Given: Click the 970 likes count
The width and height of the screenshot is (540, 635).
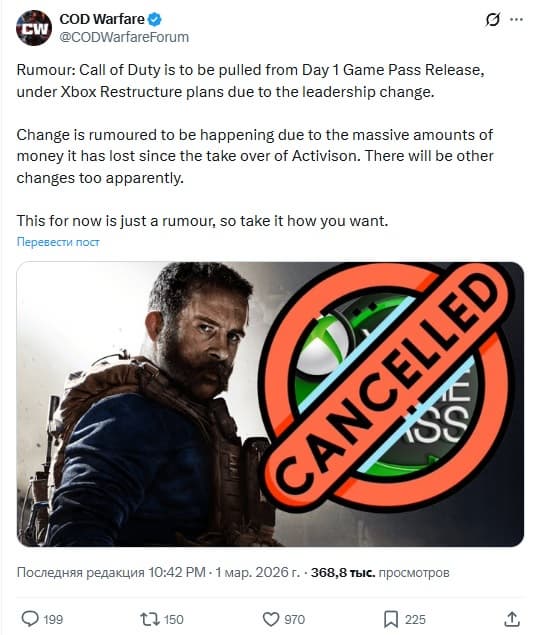Looking at the screenshot, I should point(295,620).
